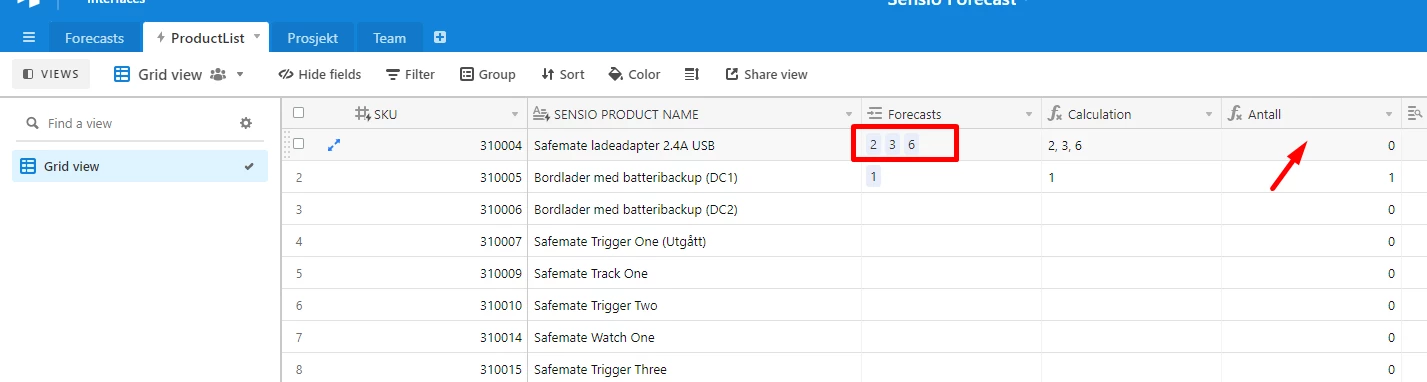Expand Antall column dropdown arrow
1427x382 pixels.
pyautogui.click(x=1389, y=115)
